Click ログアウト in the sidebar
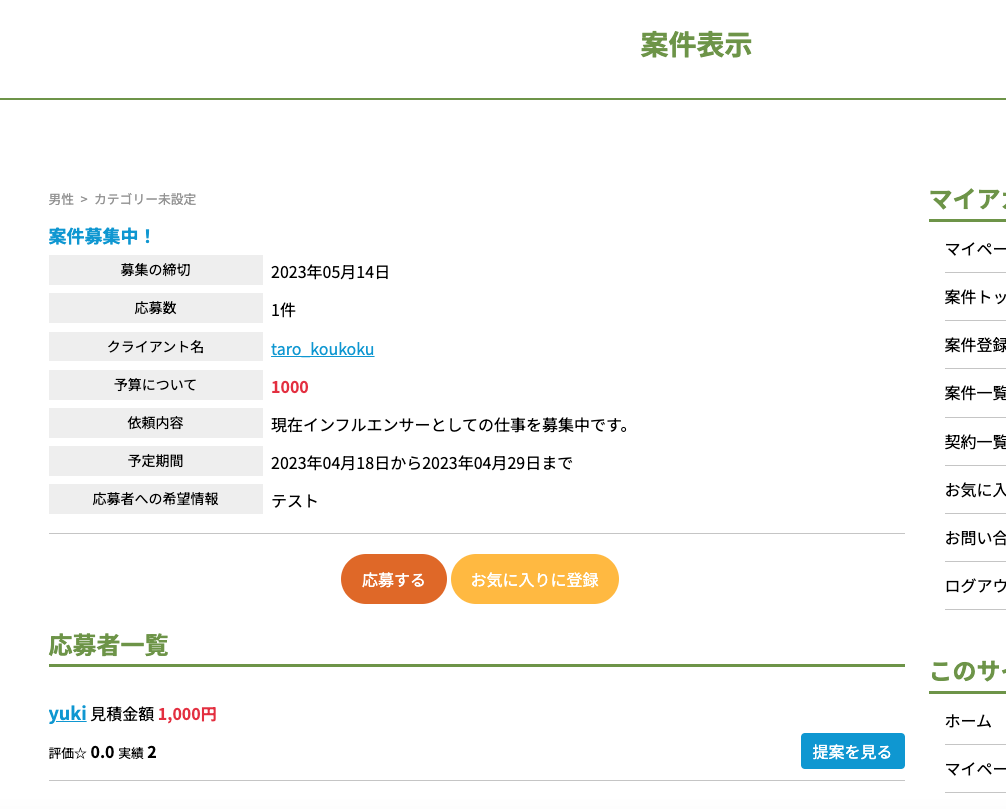 [975, 586]
